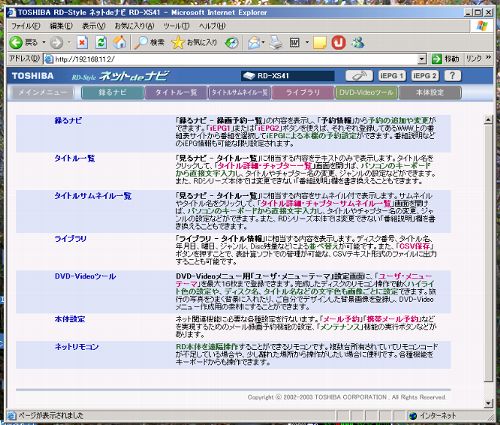Click the インターネット zone indicator in status bar
500x425 pixels.
point(433,416)
